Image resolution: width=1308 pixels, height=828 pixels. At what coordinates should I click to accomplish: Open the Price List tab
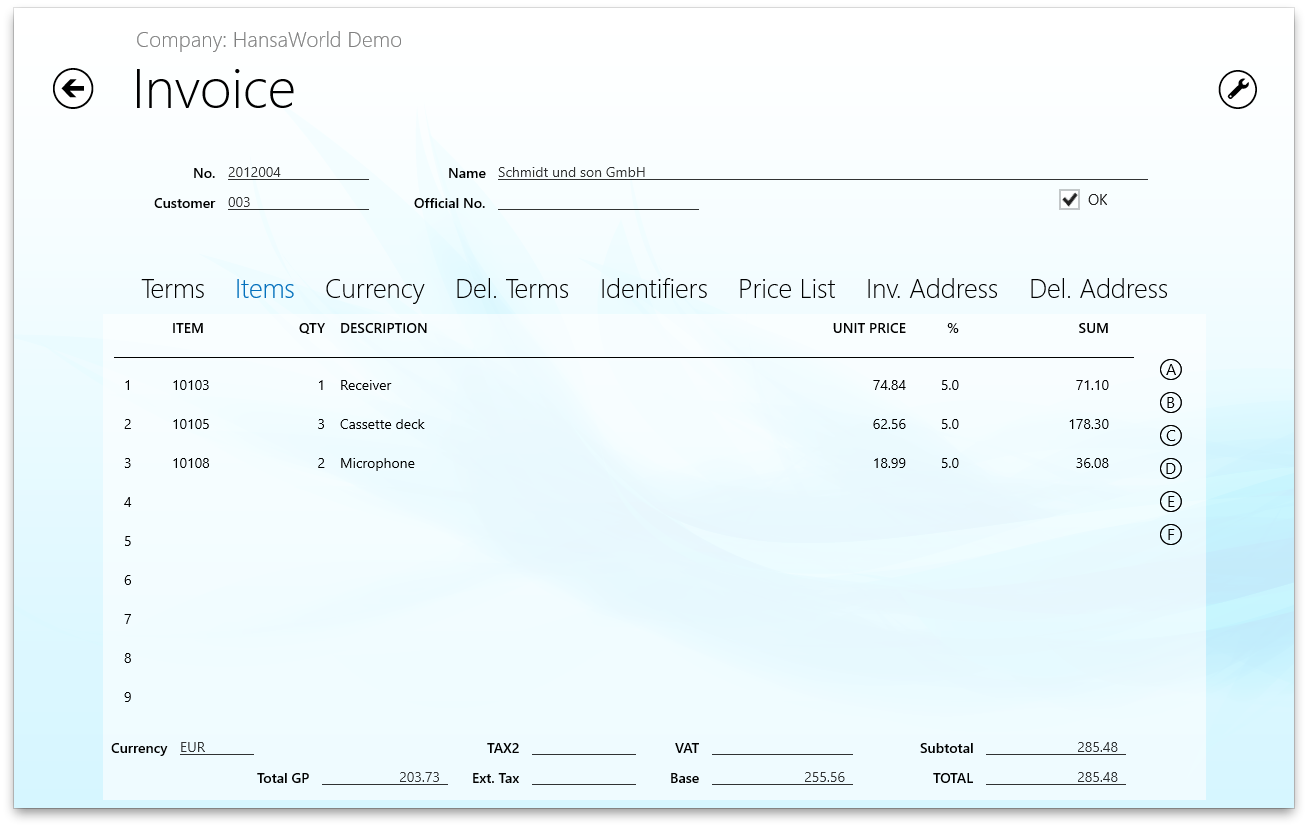(x=786, y=289)
